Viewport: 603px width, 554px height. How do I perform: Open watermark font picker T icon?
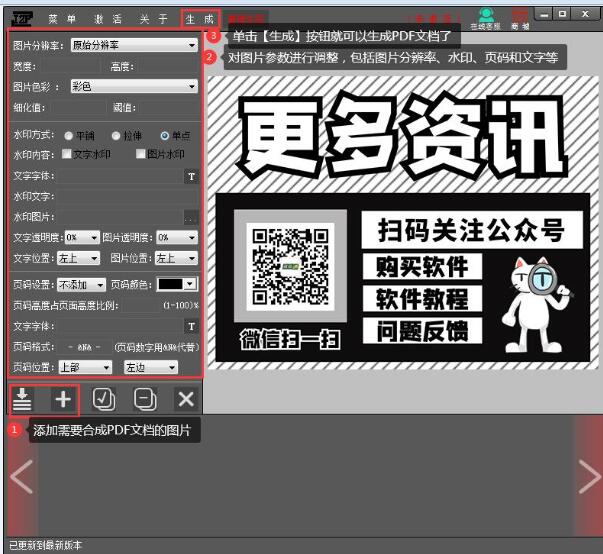191,176
